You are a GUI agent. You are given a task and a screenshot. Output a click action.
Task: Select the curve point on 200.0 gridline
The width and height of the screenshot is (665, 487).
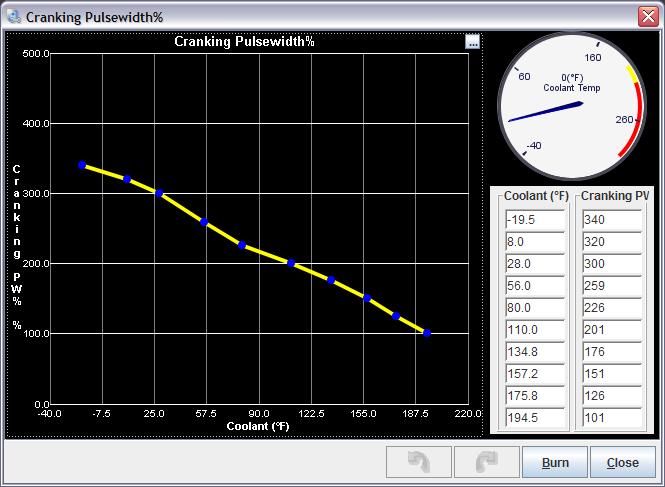(x=291, y=263)
